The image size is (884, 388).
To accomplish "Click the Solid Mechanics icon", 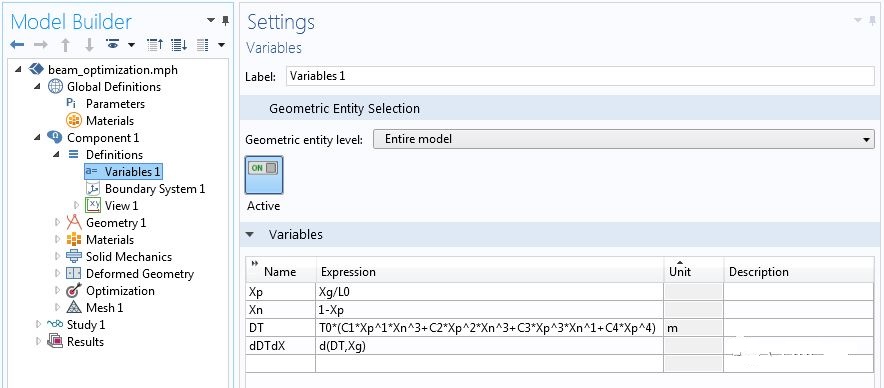I will tap(74, 256).
